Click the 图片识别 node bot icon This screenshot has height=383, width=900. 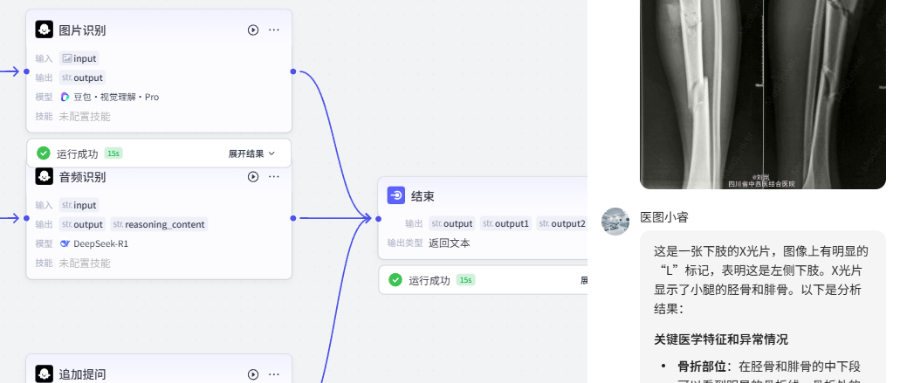click(x=44, y=30)
